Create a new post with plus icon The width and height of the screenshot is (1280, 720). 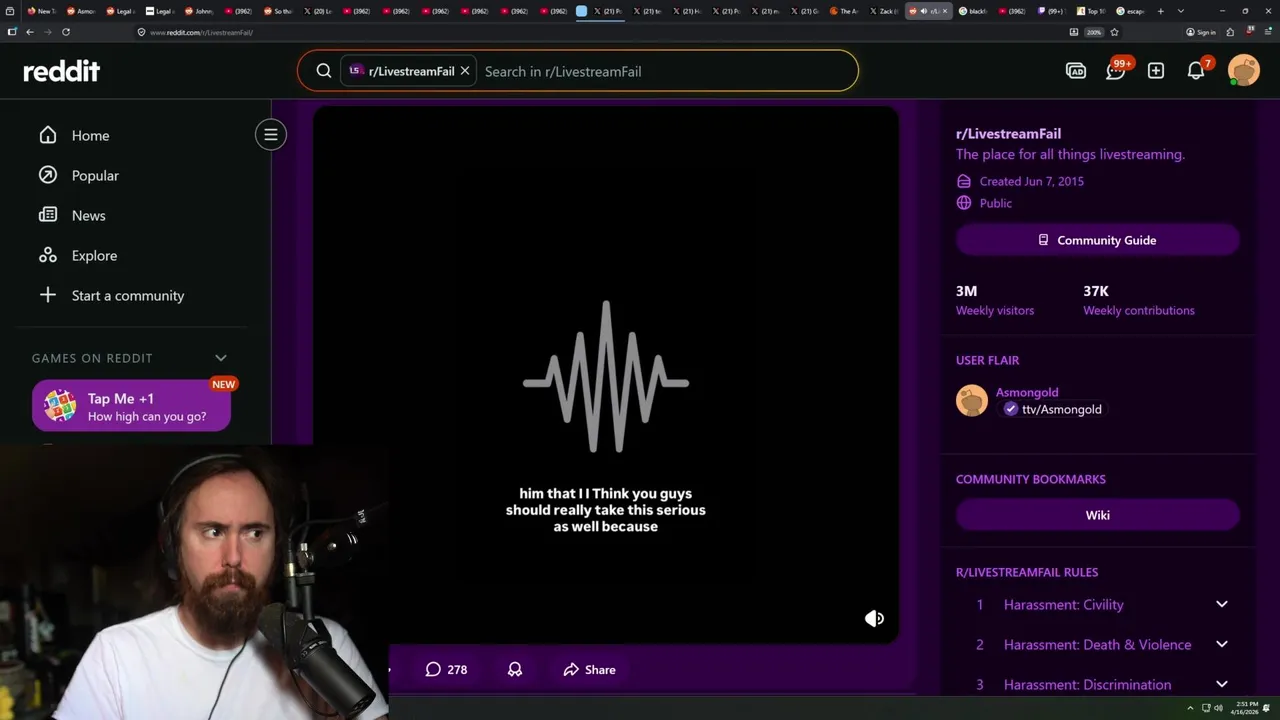click(1156, 71)
